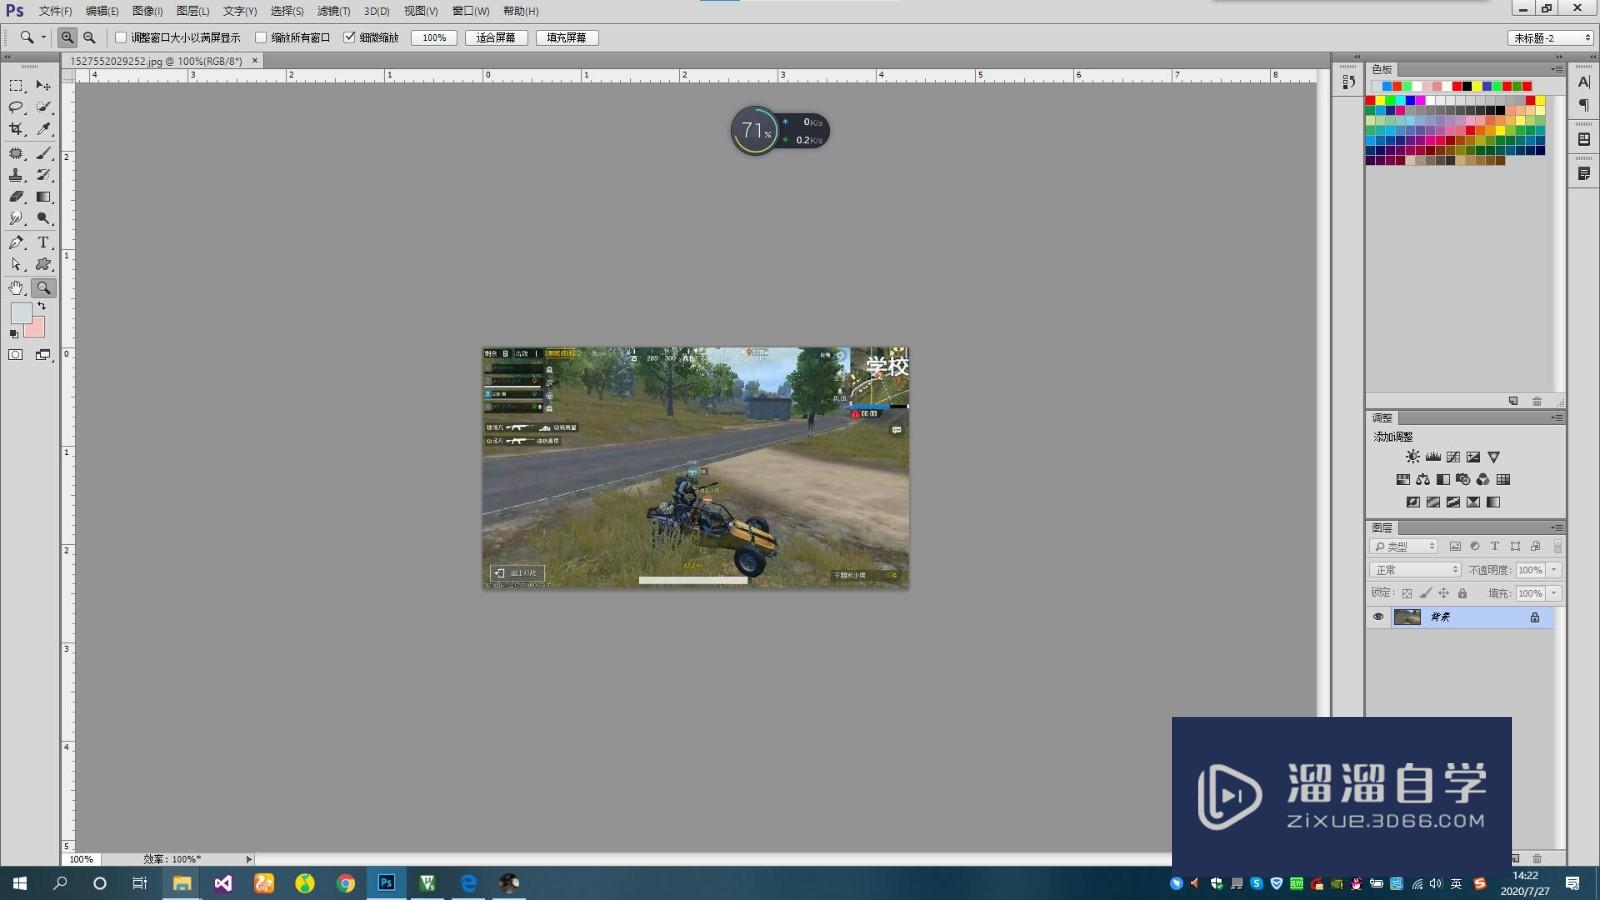Add Brightness/Contrast adjustment

pos(1413,457)
